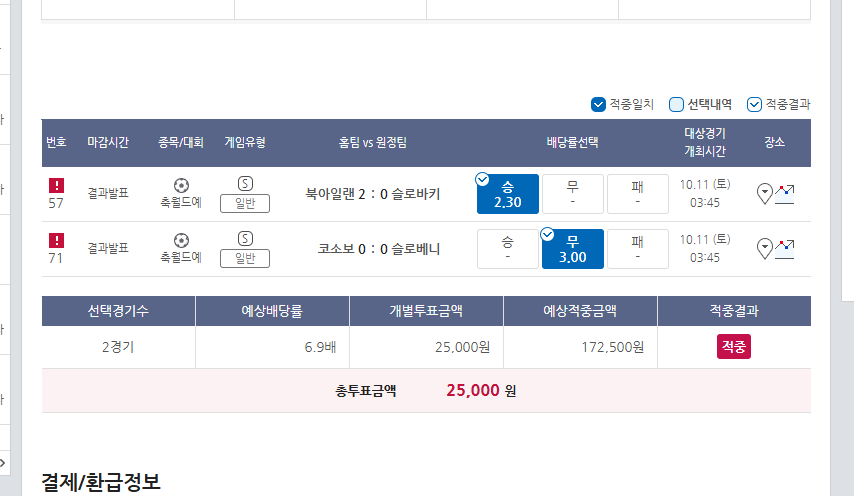Select 패 option for 북아일랜 vs 슬로바키

637,194
